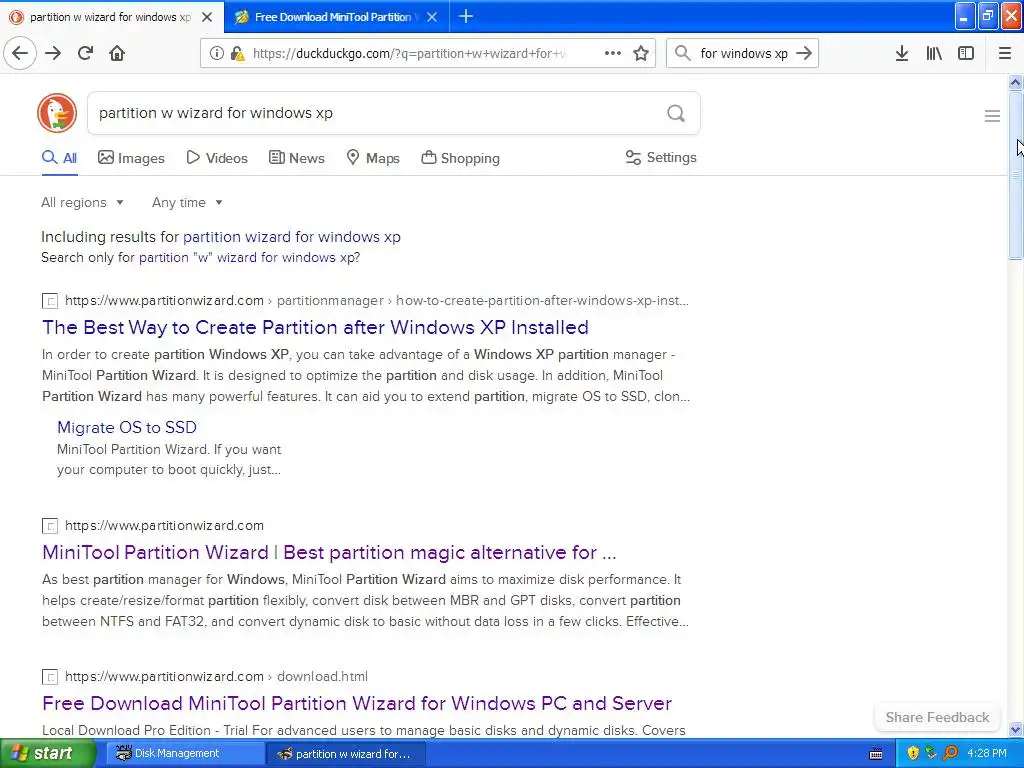1024x768 pixels.
Task: Go back with the browser Back arrow
Action: [x=20, y=53]
